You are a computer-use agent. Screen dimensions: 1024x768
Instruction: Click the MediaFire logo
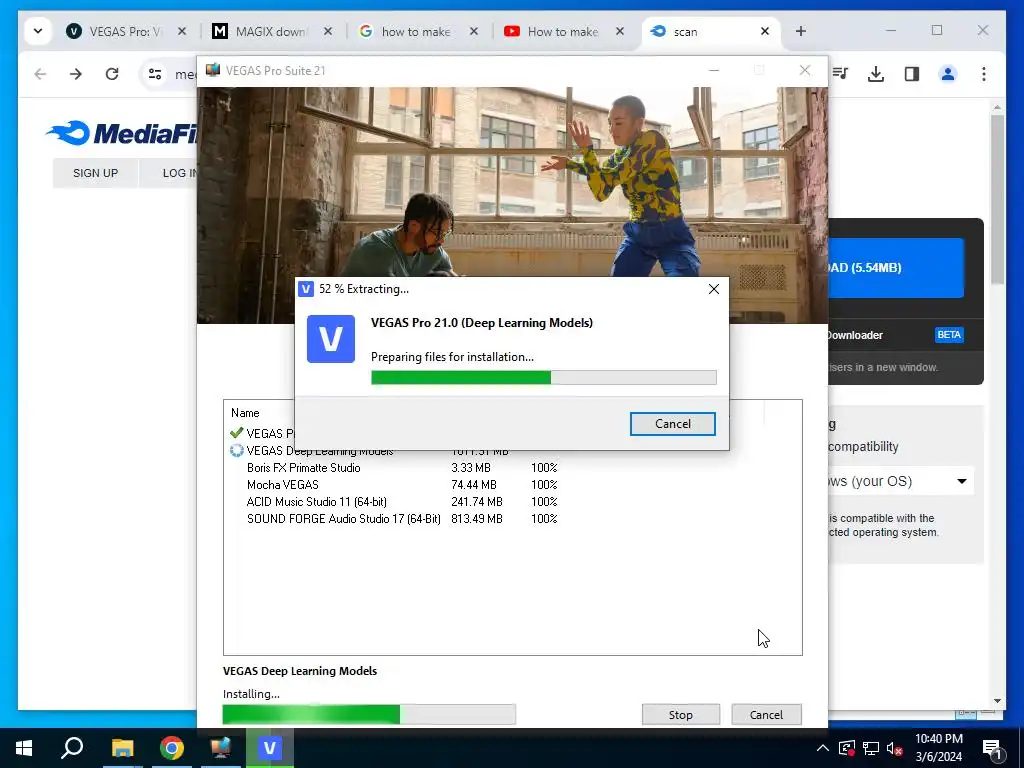click(x=122, y=133)
